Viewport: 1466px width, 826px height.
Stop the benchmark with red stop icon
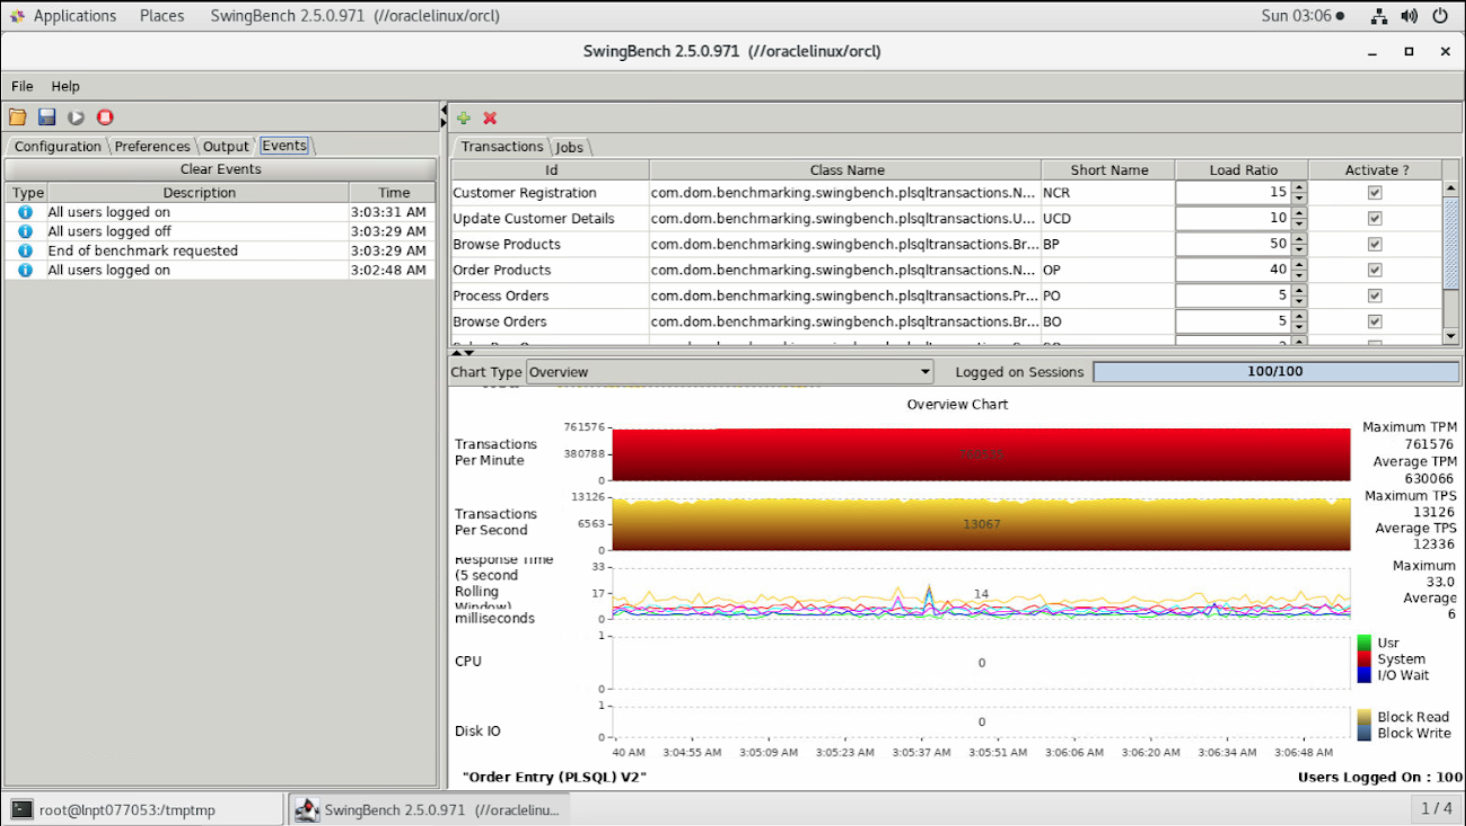[105, 117]
